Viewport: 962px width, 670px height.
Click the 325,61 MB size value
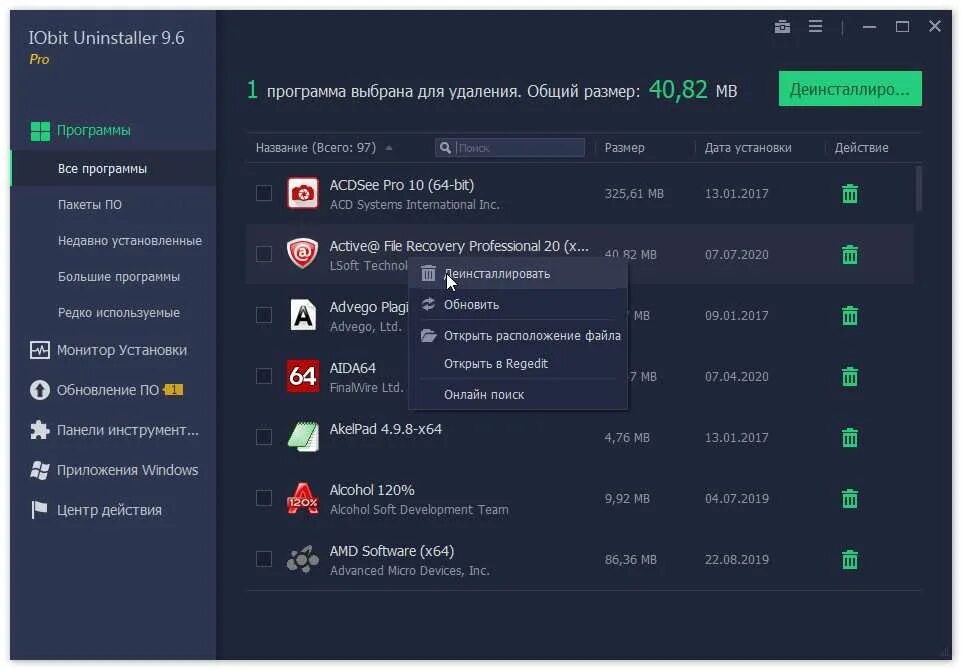[634, 194]
